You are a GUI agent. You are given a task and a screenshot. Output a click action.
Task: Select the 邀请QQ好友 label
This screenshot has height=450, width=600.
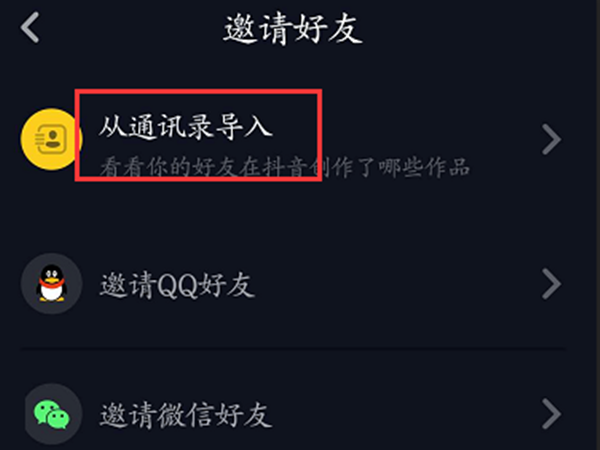pos(177,285)
